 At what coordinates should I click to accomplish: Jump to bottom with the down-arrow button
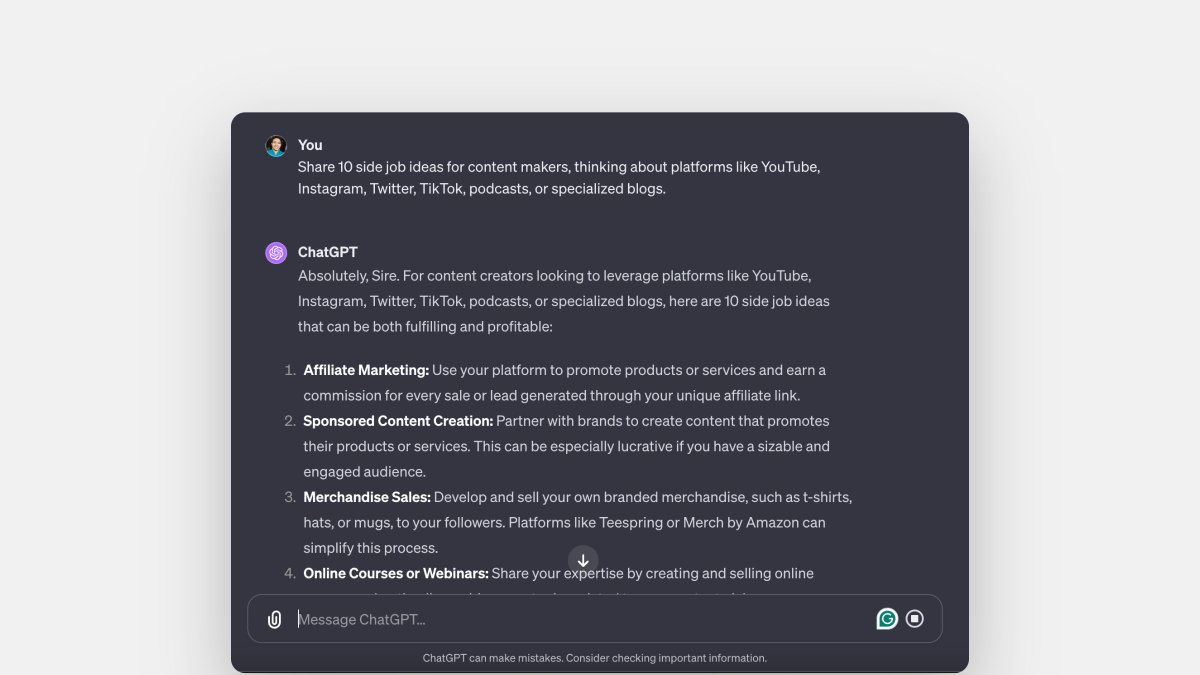[583, 561]
